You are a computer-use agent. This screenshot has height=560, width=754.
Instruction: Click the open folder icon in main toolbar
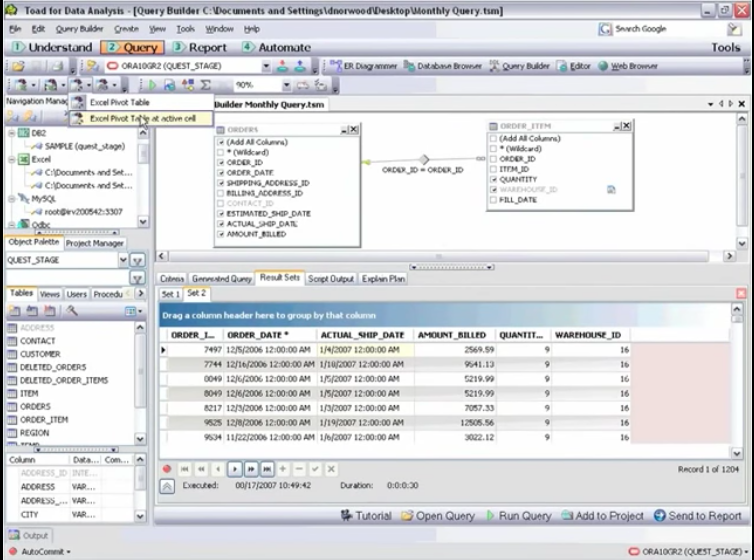coord(18,66)
